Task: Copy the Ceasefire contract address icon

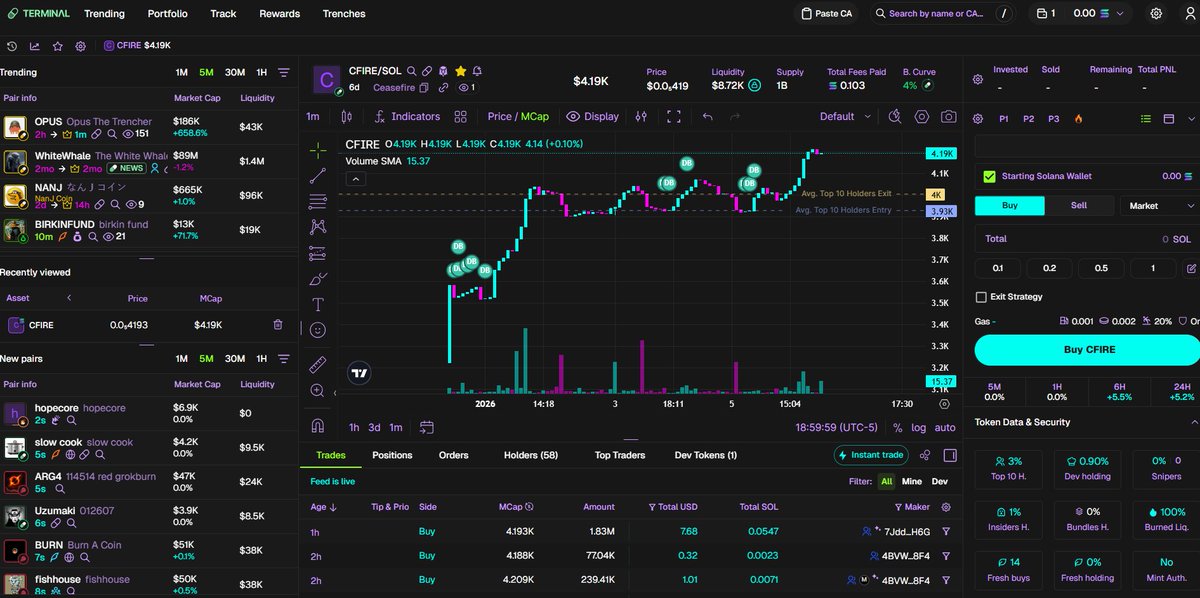Action: click(x=424, y=88)
